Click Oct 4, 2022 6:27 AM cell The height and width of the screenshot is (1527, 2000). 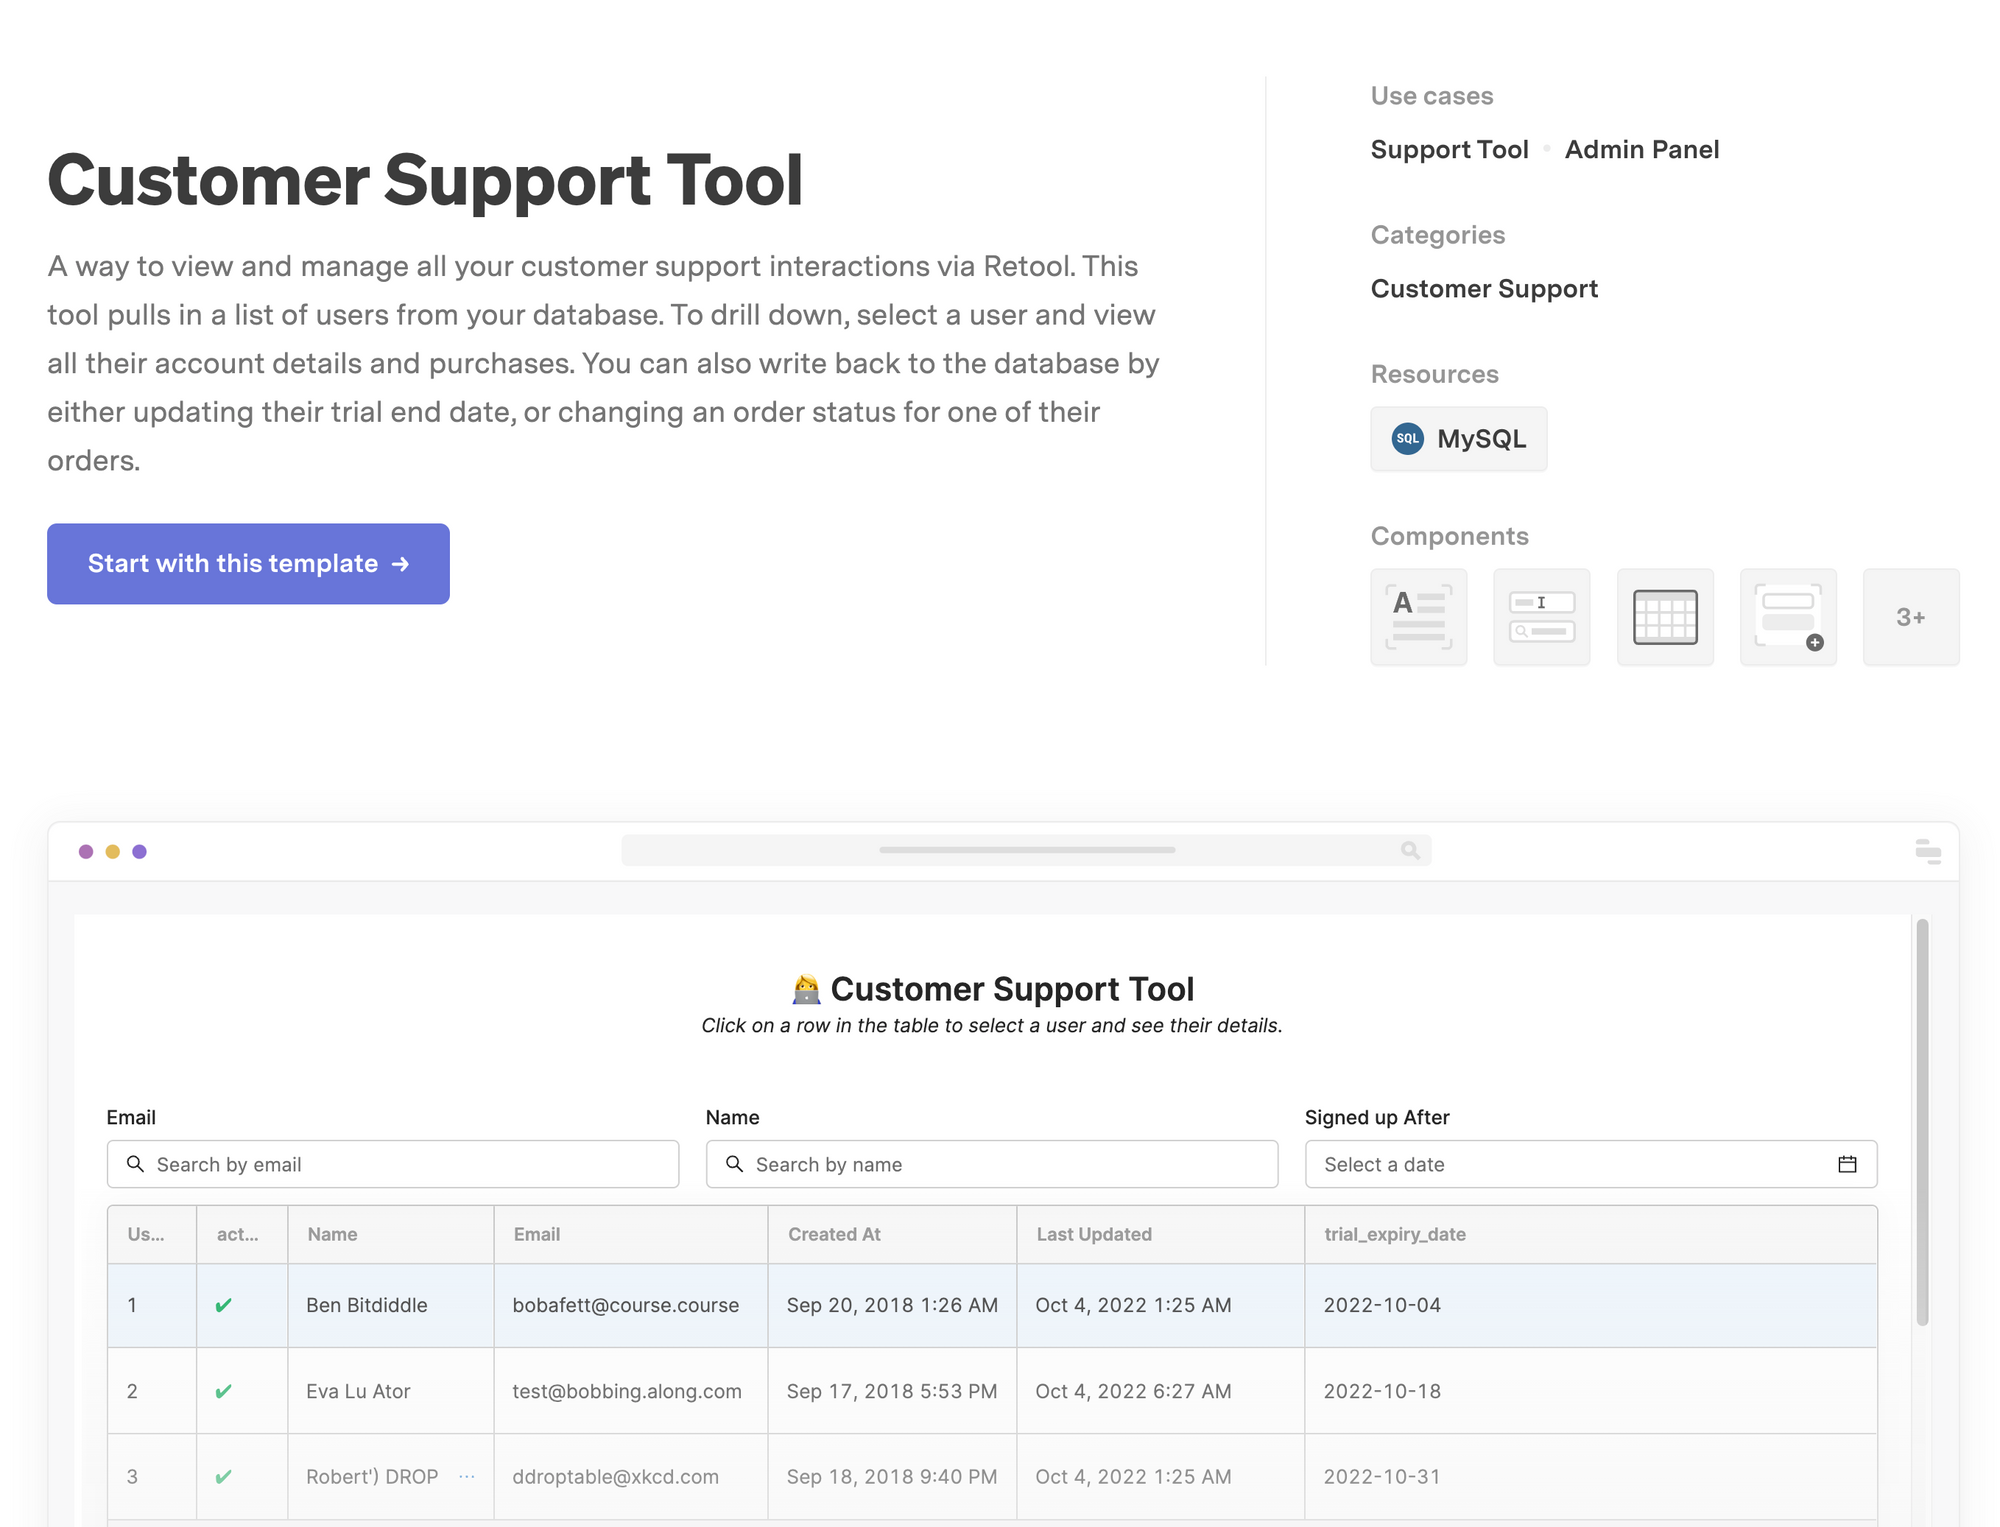coord(1160,1391)
